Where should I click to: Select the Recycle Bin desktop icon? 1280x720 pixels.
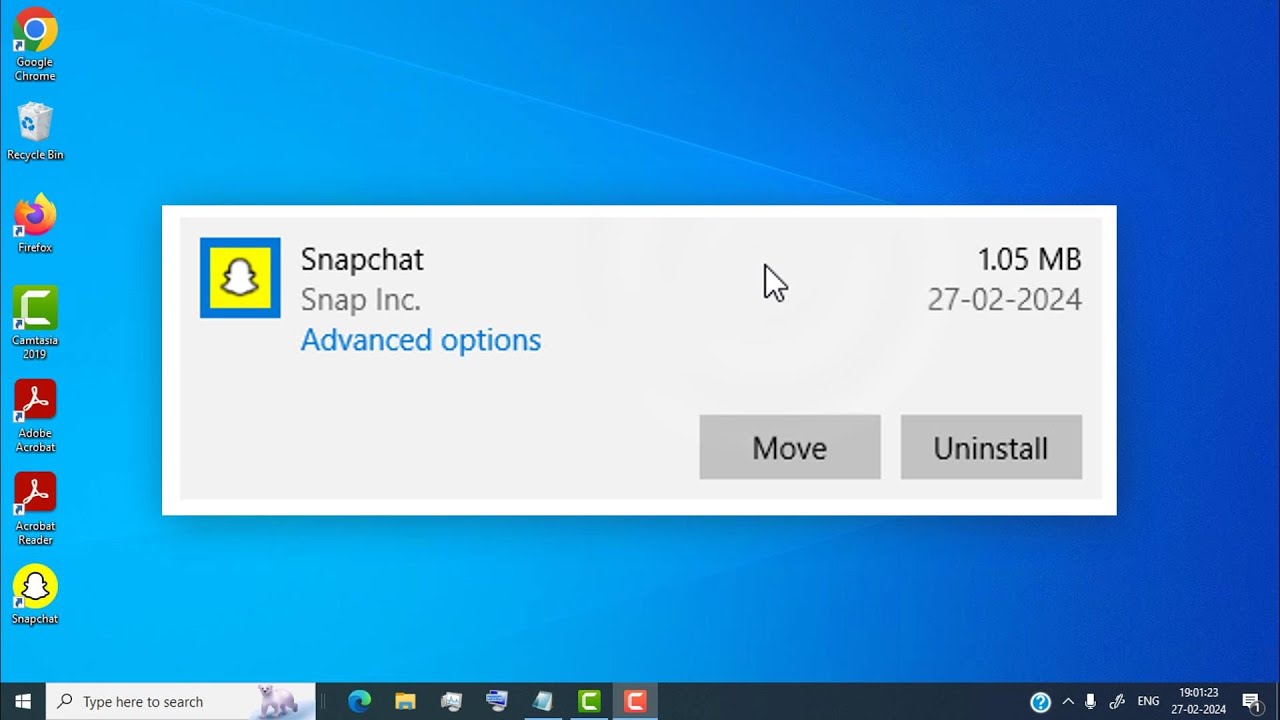click(x=35, y=131)
